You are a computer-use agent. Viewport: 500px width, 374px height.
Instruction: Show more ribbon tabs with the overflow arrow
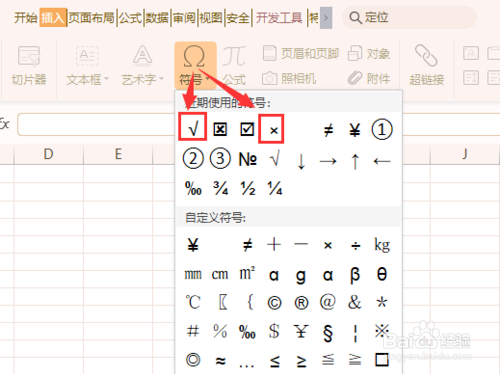[x=326, y=17]
